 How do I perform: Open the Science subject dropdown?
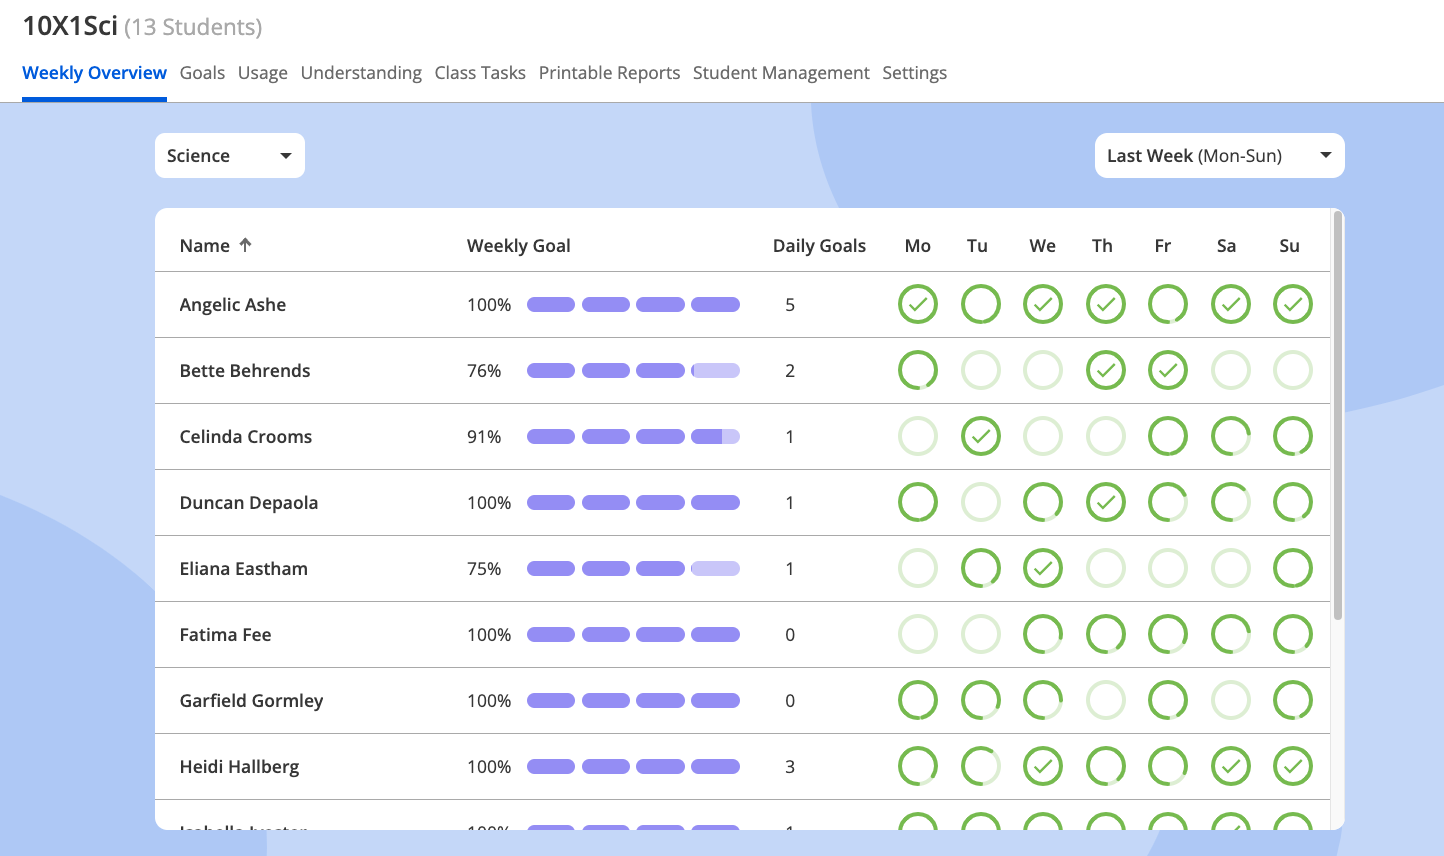pos(230,156)
